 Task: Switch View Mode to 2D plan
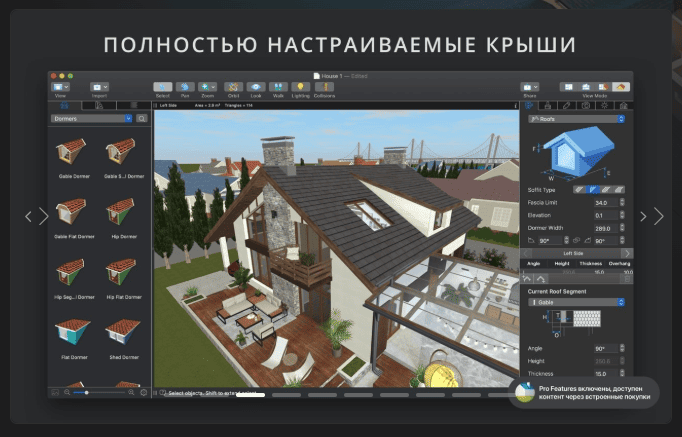pos(568,87)
